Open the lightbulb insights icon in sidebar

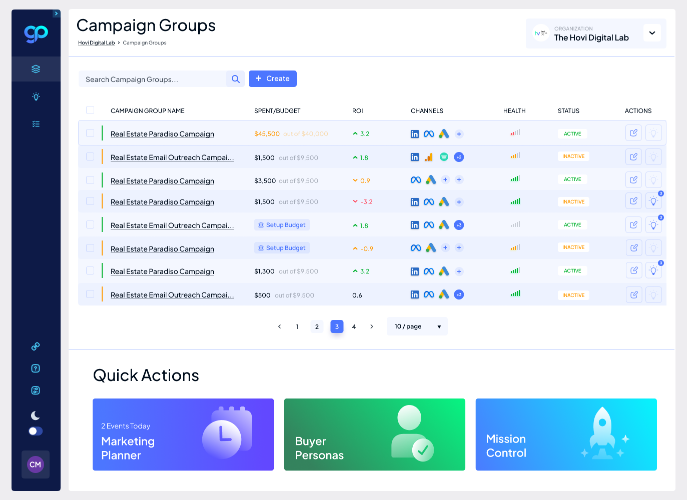(x=36, y=97)
